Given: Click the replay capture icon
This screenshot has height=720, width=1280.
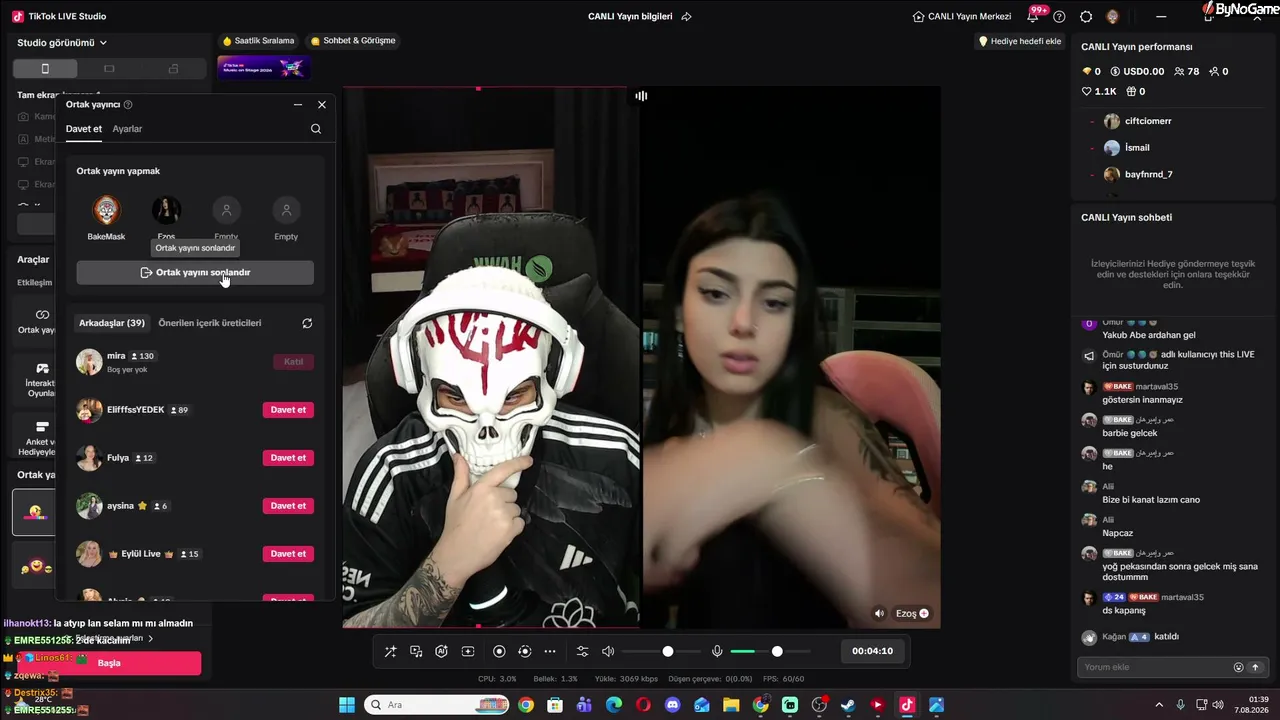Looking at the screenshot, I should pos(525,652).
